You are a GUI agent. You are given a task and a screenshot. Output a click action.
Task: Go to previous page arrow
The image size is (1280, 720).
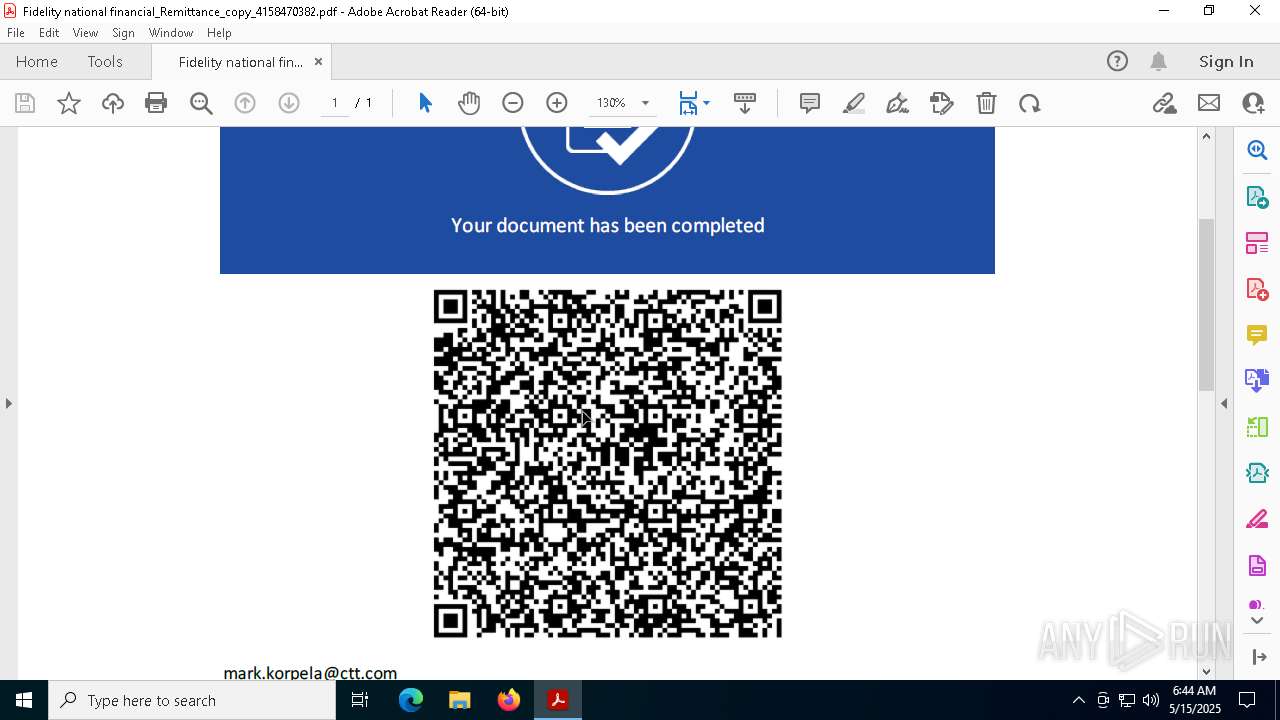click(x=245, y=103)
